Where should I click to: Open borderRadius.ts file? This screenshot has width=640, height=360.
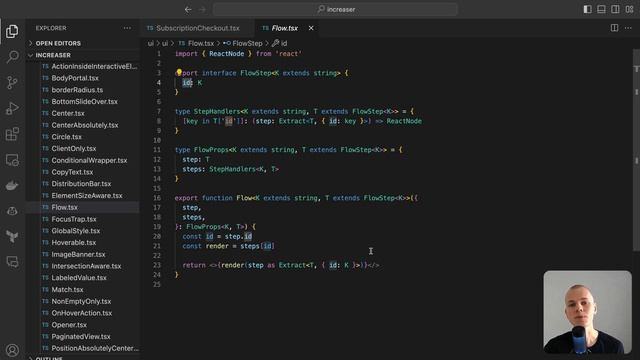point(77,90)
